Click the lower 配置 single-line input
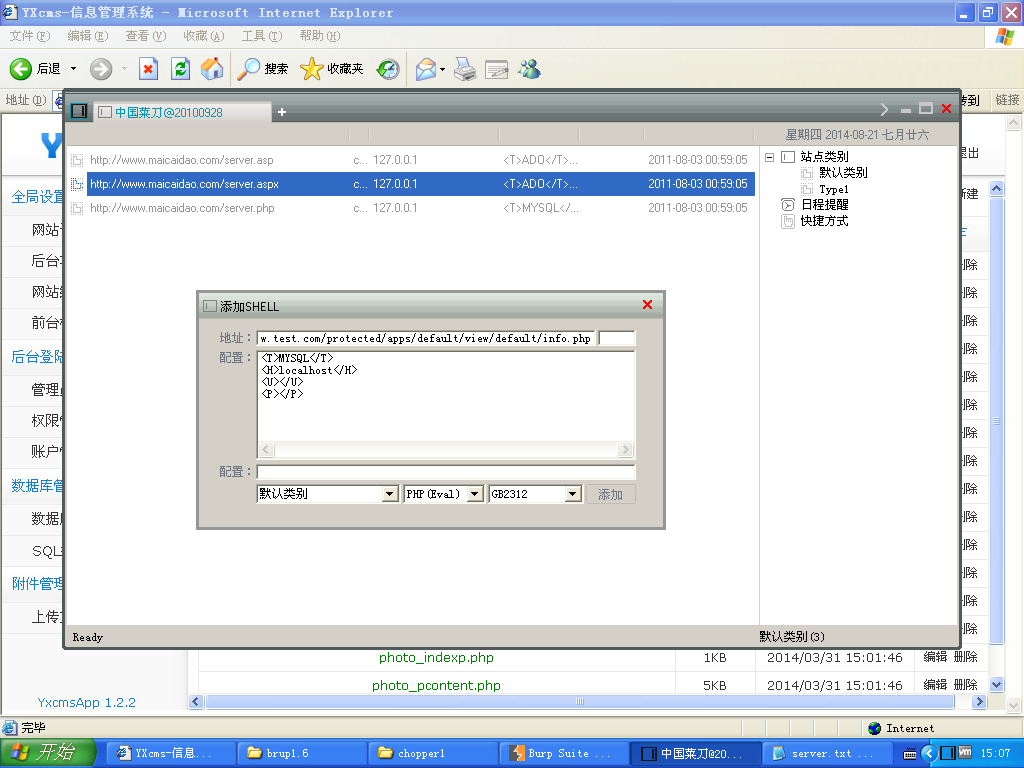 [x=446, y=472]
